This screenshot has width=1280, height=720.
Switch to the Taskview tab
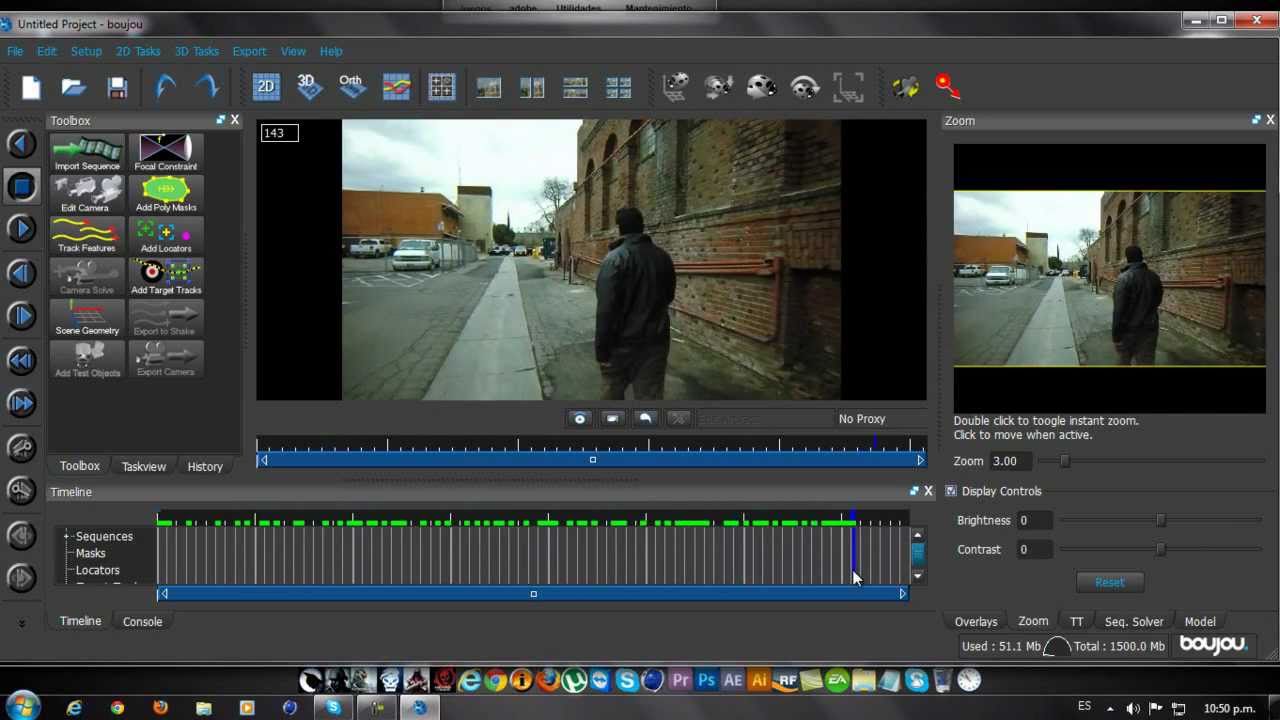143,465
